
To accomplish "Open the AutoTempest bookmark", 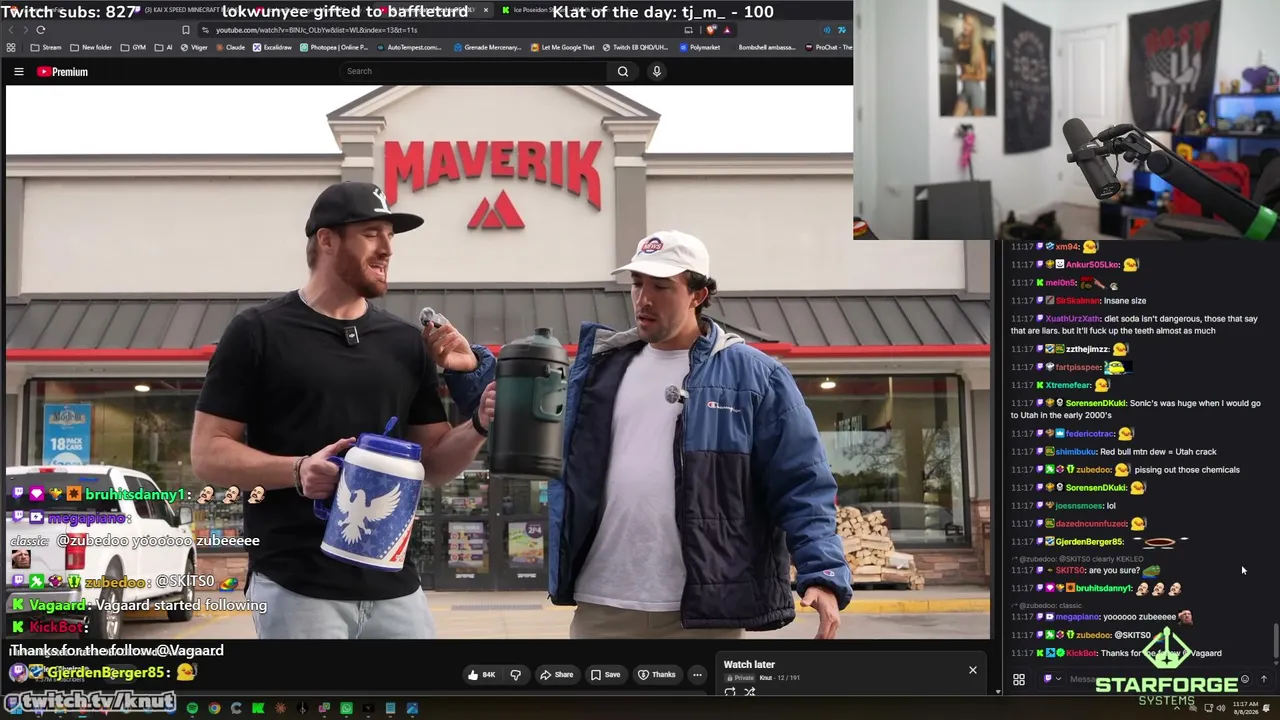I will pyautogui.click(x=408, y=47).
